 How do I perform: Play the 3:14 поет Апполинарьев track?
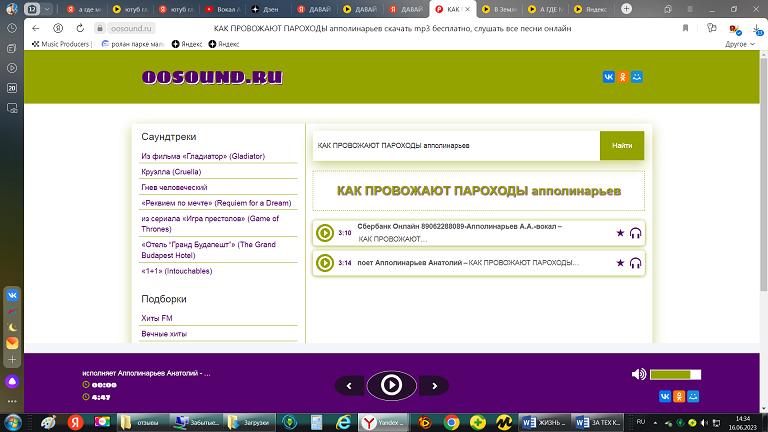click(325, 263)
